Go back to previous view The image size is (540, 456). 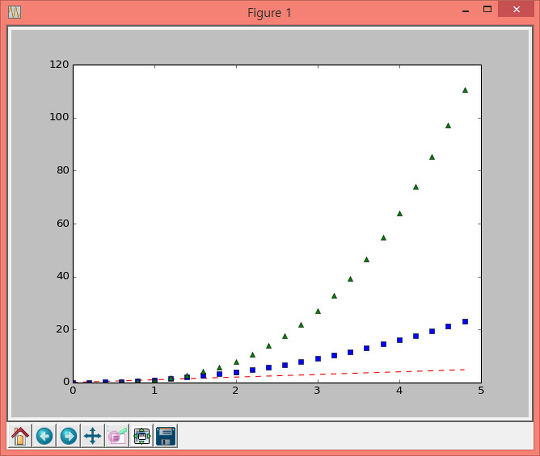click(44, 436)
